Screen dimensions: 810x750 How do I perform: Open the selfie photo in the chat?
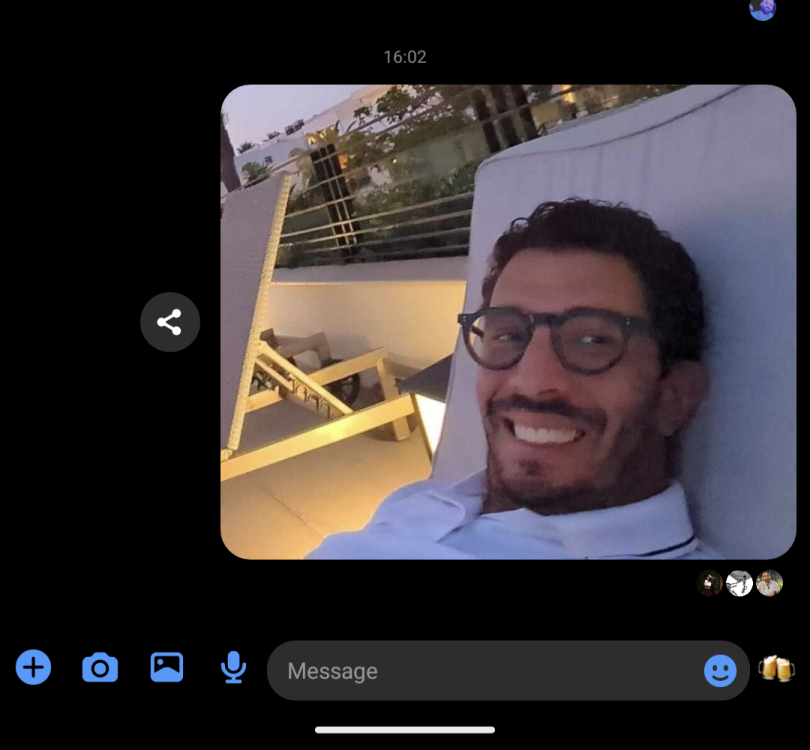[x=508, y=322]
